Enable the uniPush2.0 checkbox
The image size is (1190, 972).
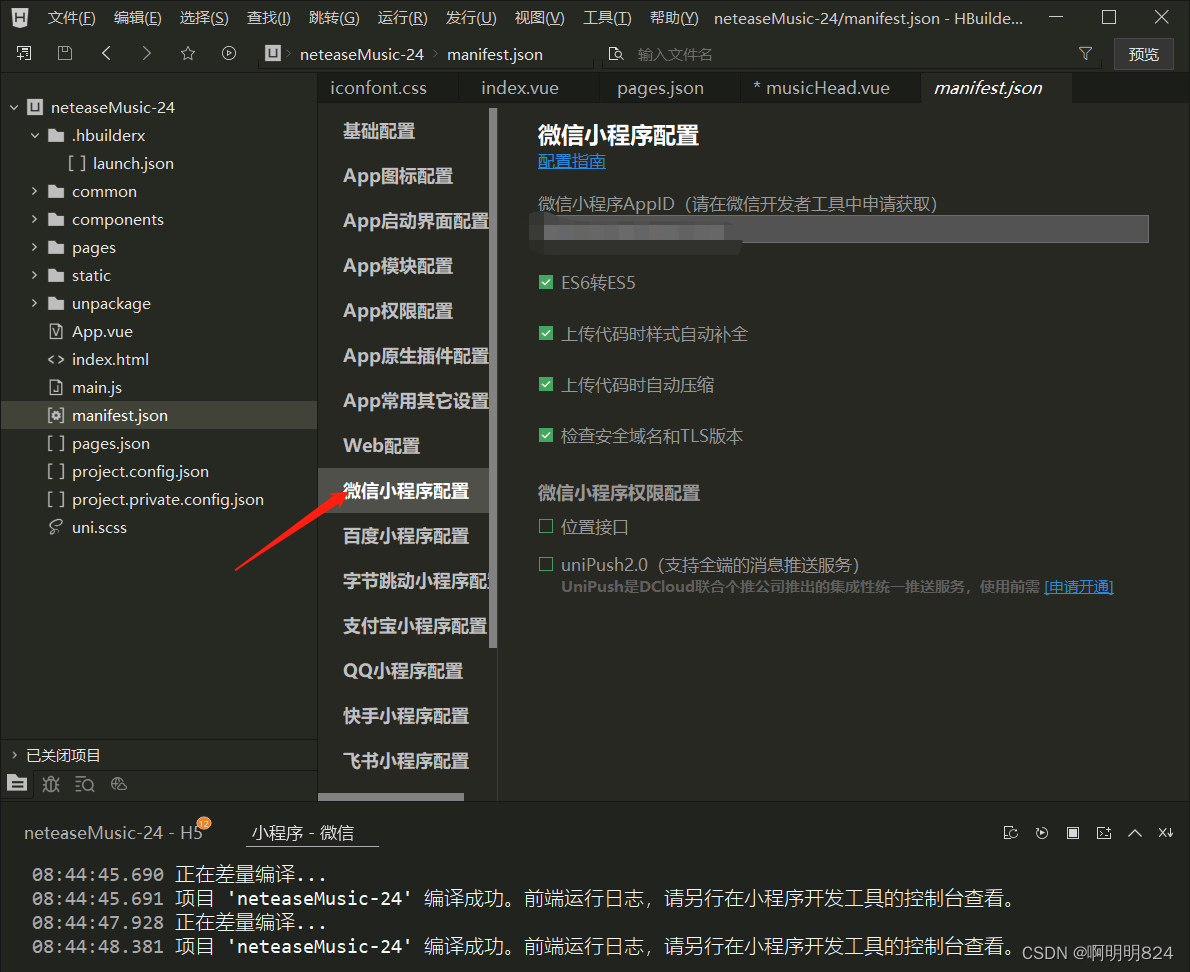[546, 564]
